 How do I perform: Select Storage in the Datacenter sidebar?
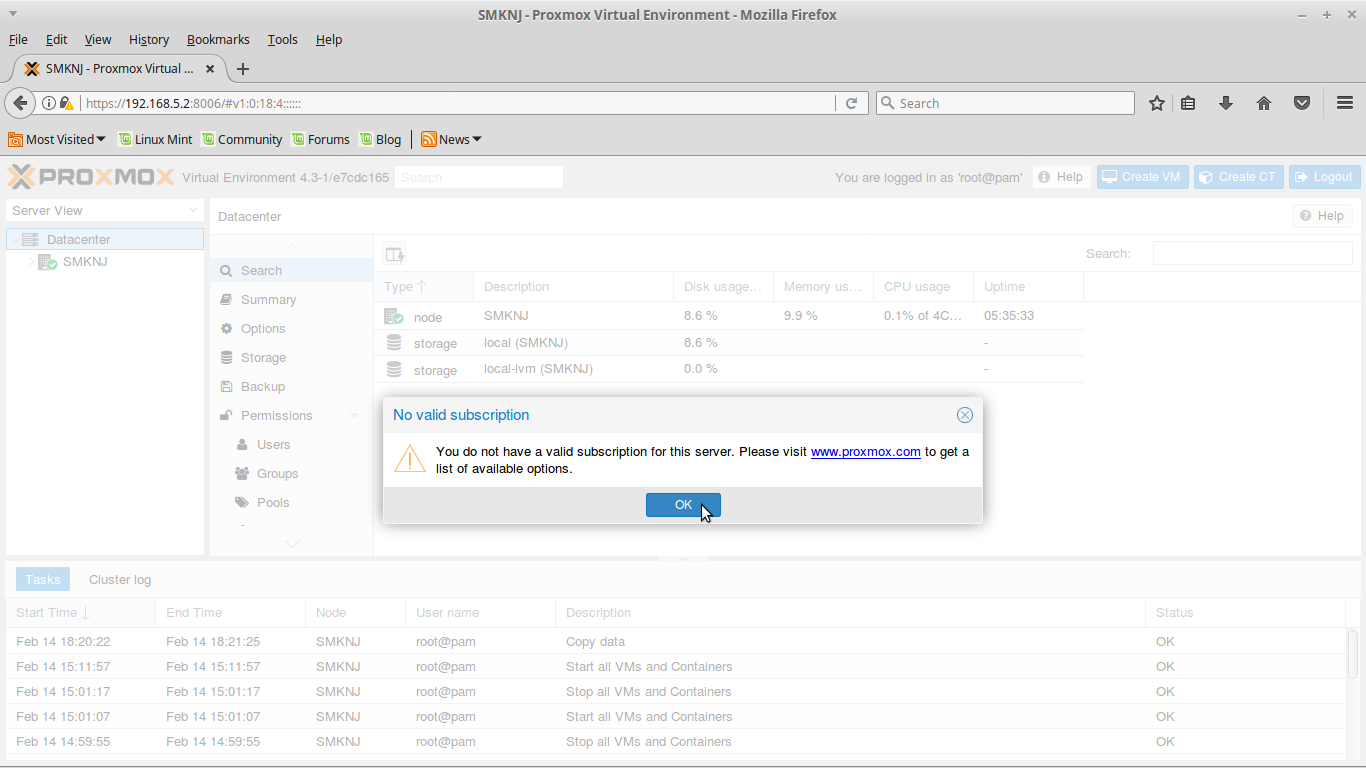click(x=291, y=358)
